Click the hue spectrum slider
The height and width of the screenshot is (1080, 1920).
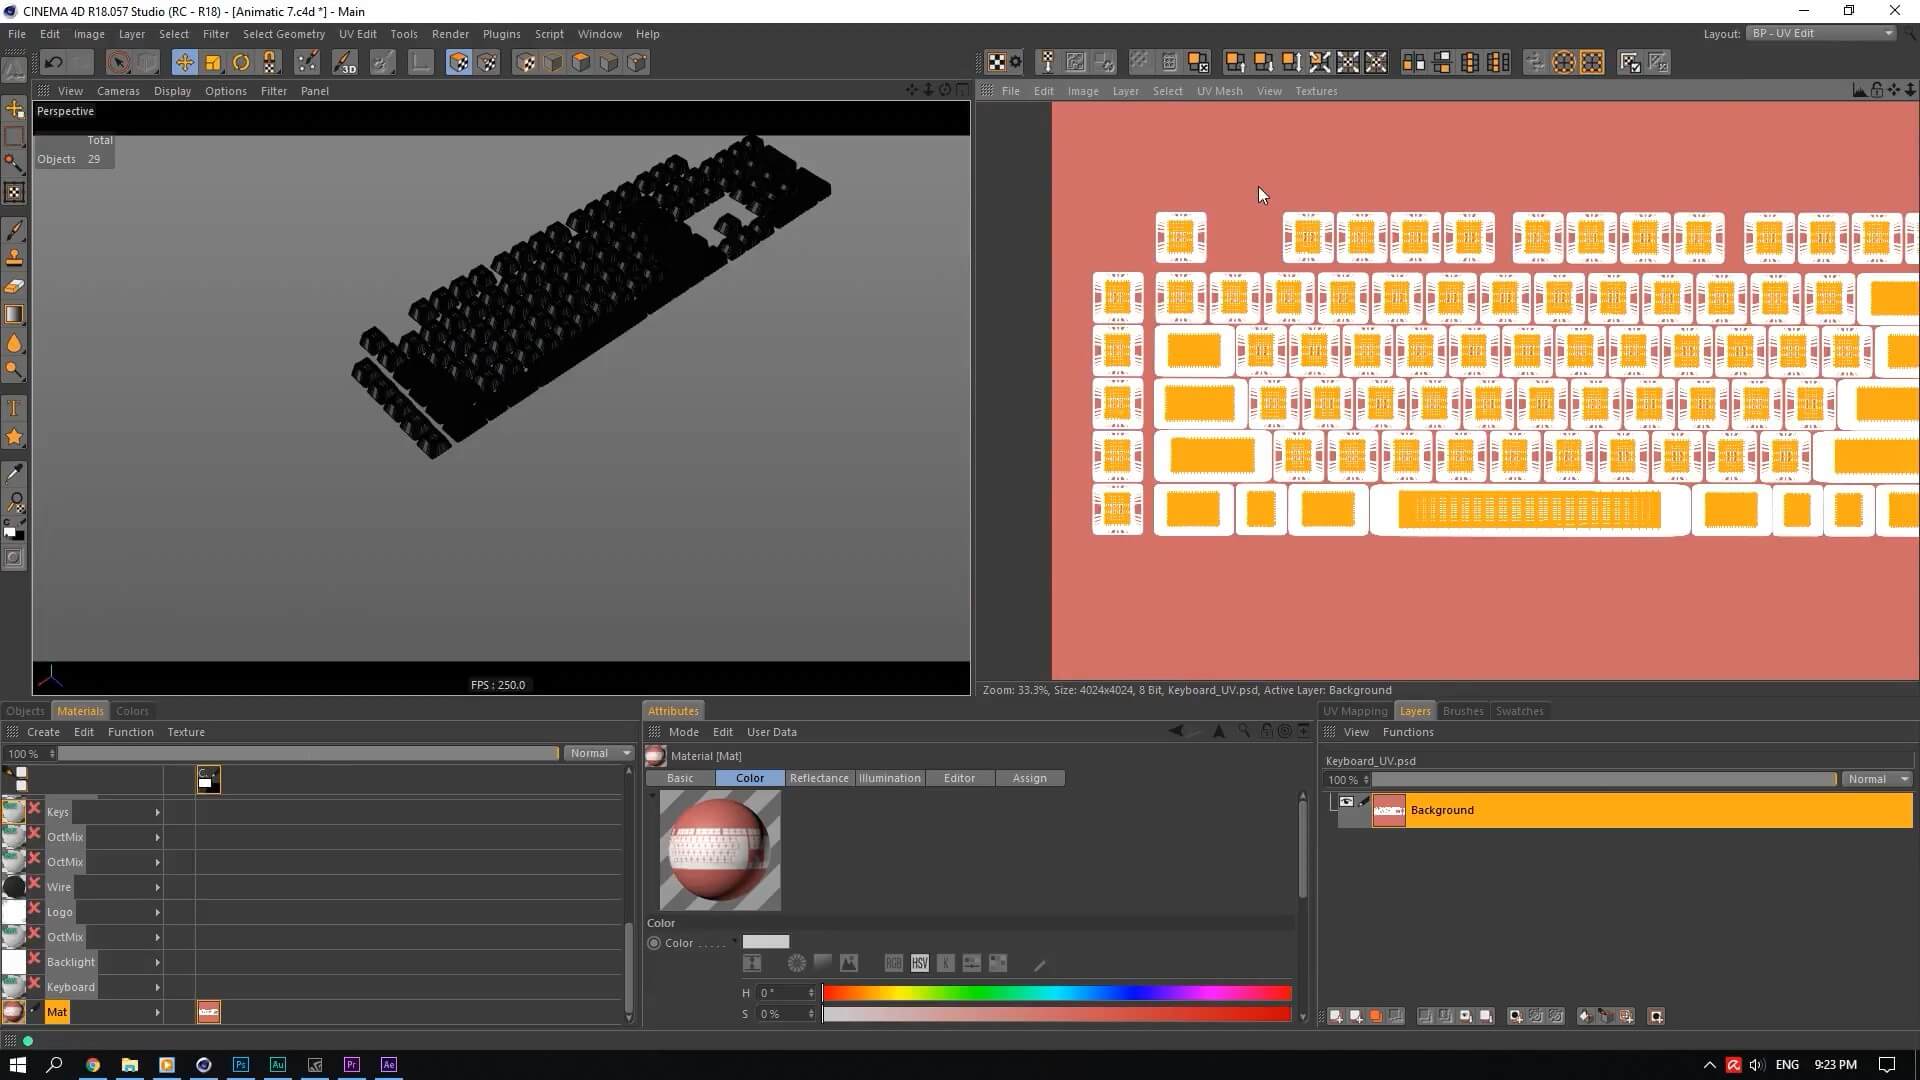[1056, 993]
